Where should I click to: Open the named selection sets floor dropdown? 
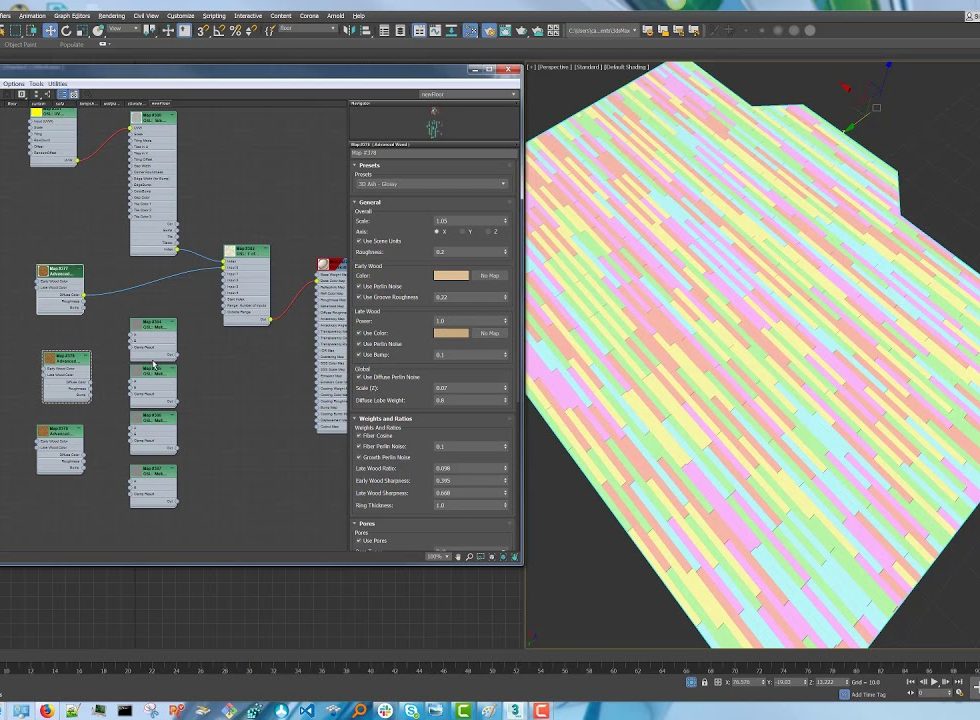[308, 28]
